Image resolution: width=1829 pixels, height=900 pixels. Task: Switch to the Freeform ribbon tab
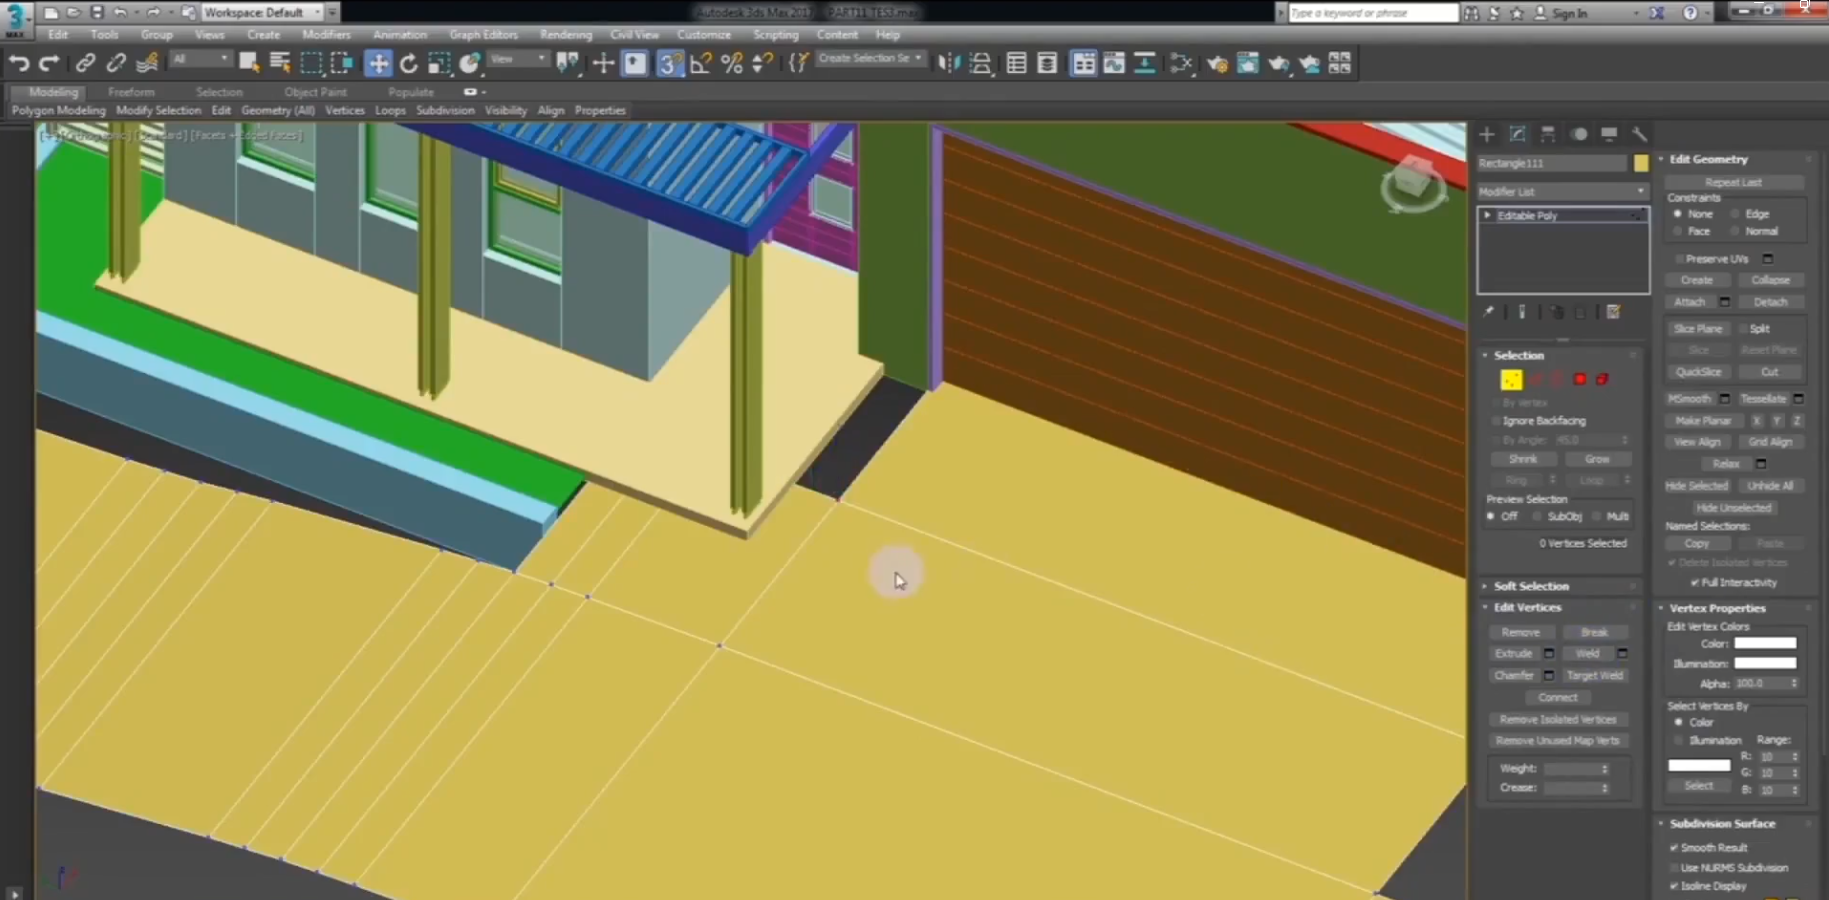(x=131, y=91)
